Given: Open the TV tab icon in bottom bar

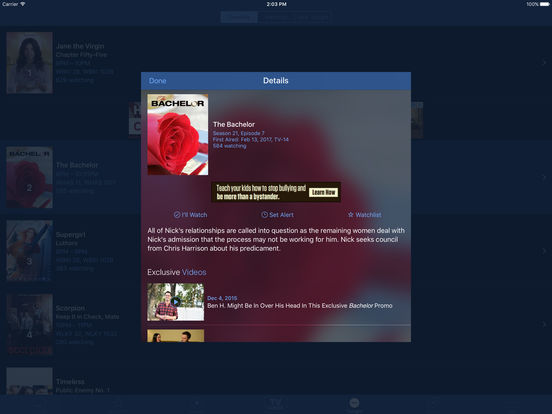Looking at the screenshot, I should point(276,403).
